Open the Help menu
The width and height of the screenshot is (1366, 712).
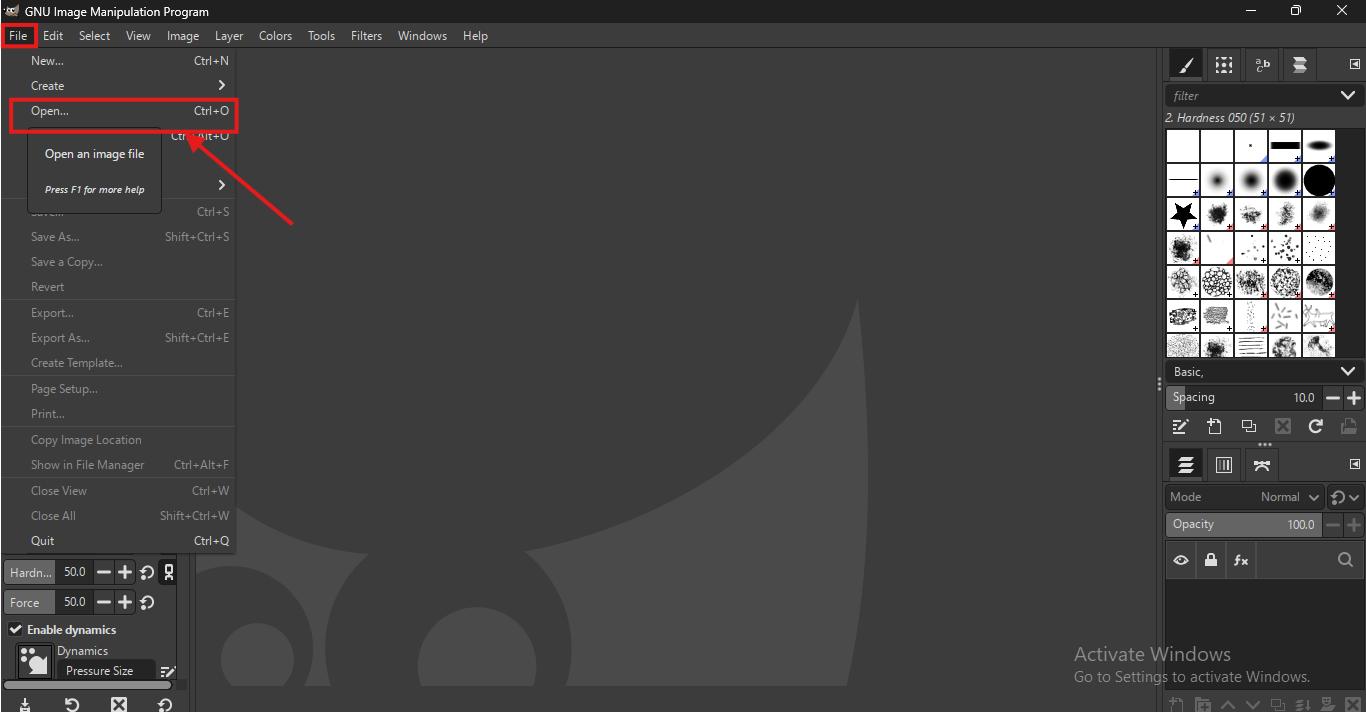475,36
